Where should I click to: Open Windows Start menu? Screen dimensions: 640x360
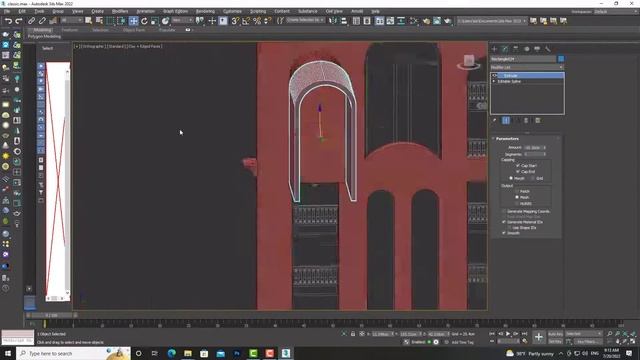[x=8, y=353]
